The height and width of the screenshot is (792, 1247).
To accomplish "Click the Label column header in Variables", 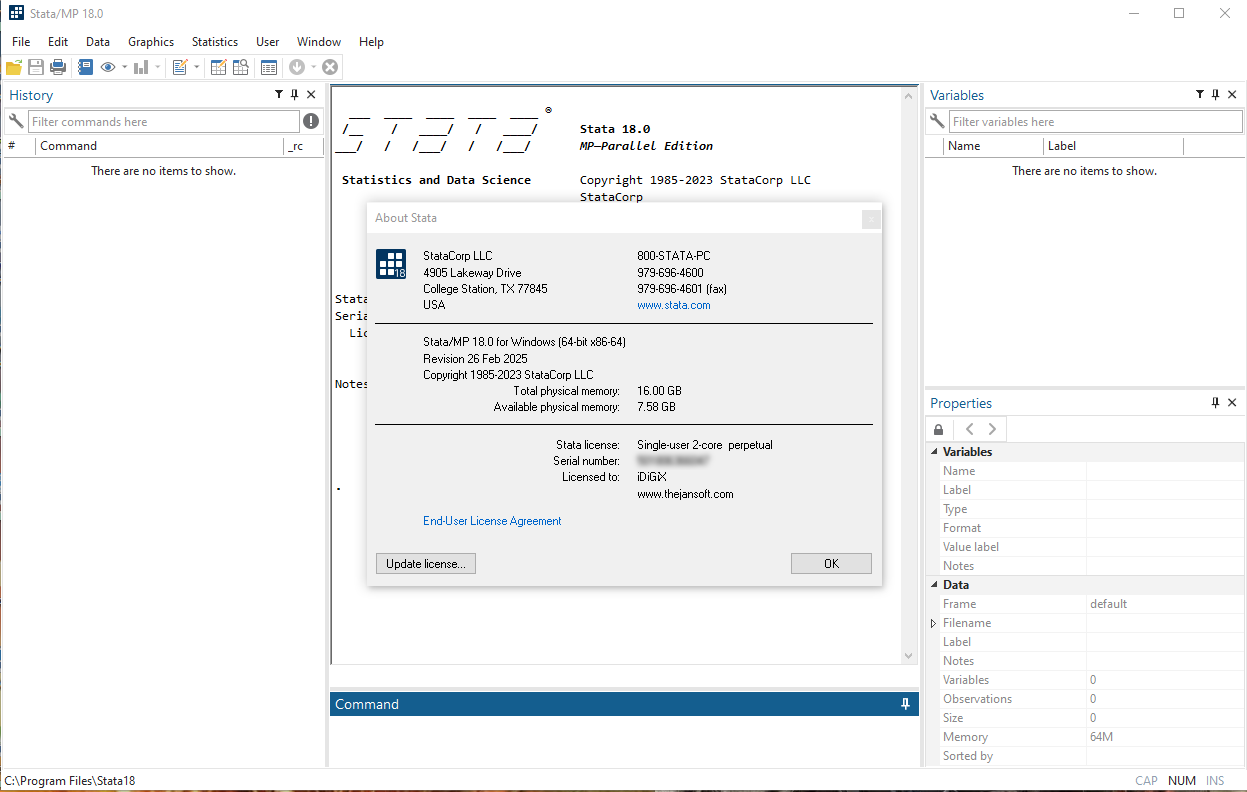I will point(1113,146).
